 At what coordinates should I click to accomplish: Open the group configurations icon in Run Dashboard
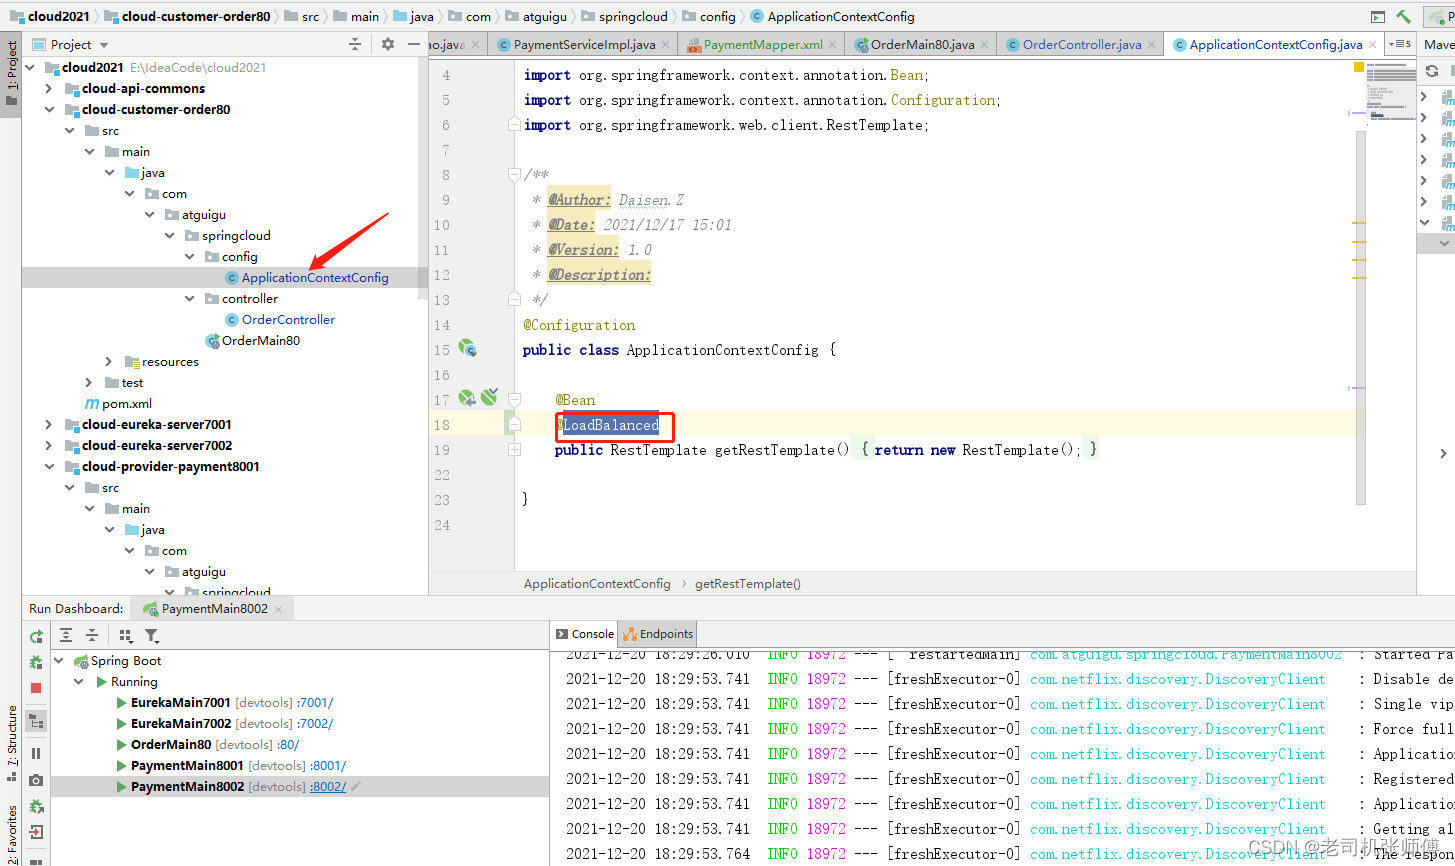coord(126,635)
